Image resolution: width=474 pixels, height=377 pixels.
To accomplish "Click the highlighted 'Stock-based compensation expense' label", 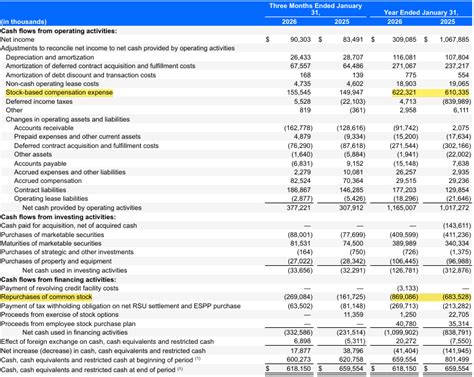I will (59, 92).
